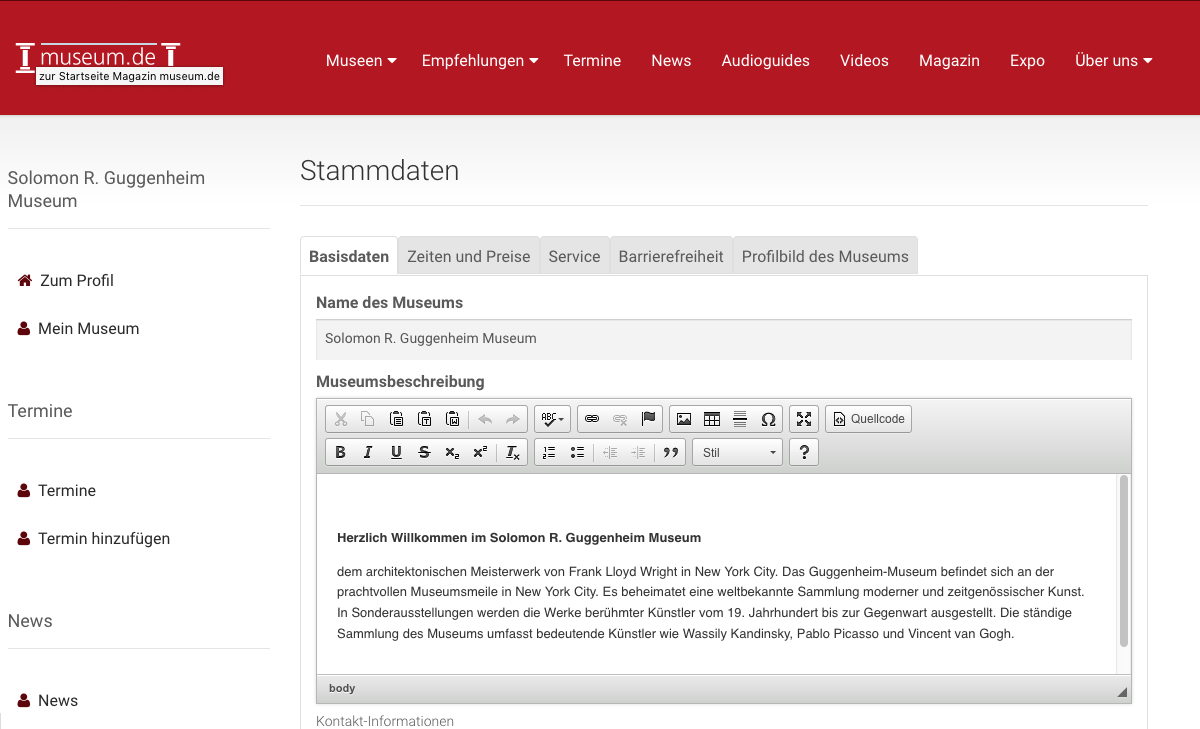Screen dimensions: 1200x729
Task: Toggle block quote formatting
Action: [x=670, y=453]
